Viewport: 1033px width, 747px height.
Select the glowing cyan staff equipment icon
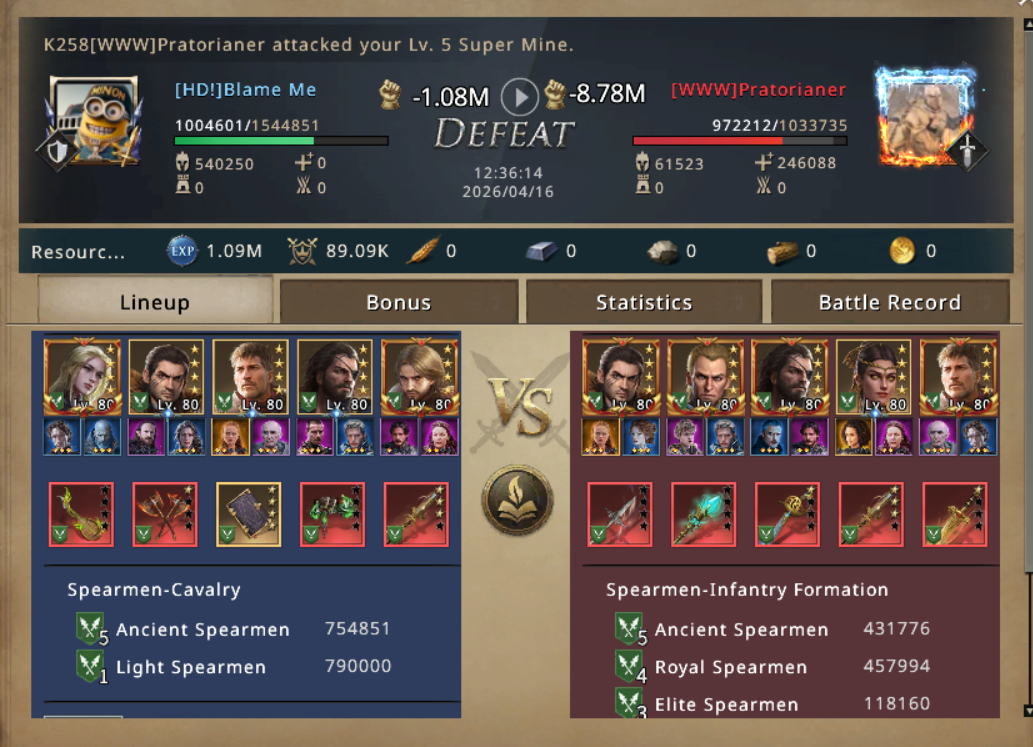coord(703,514)
